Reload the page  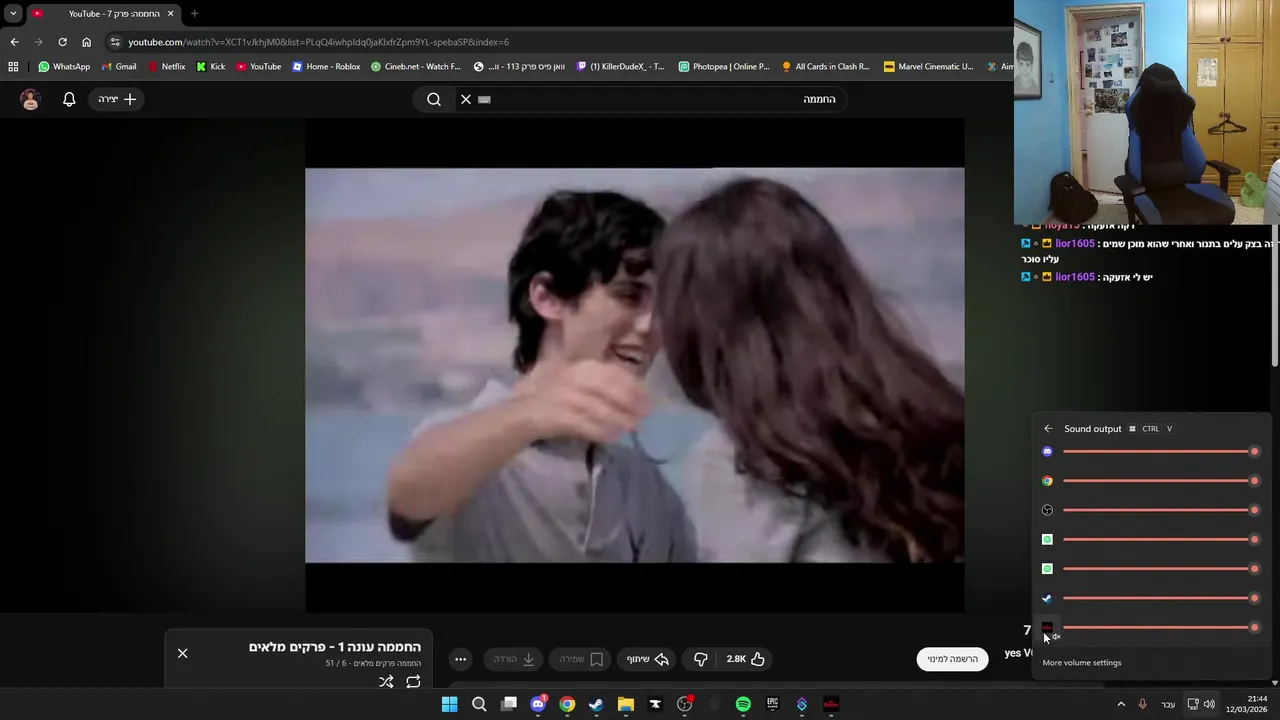click(x=62, y=42)
